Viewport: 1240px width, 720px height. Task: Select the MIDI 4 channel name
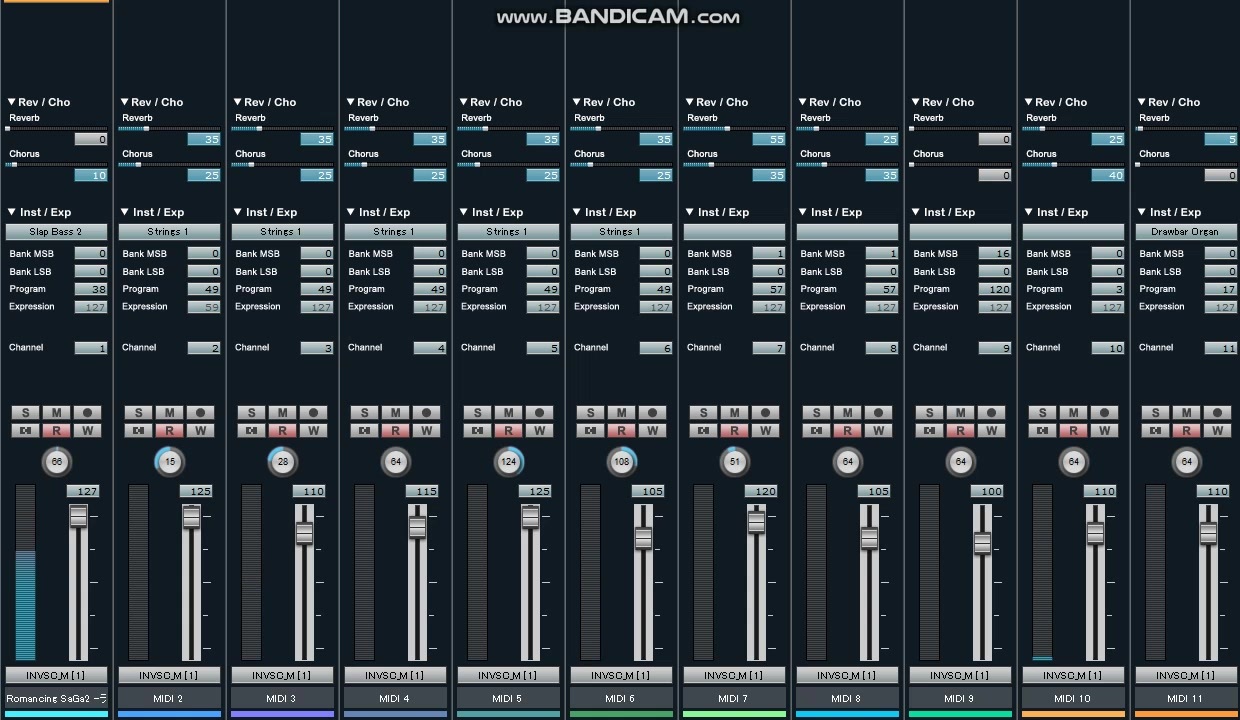coord(395,698)
